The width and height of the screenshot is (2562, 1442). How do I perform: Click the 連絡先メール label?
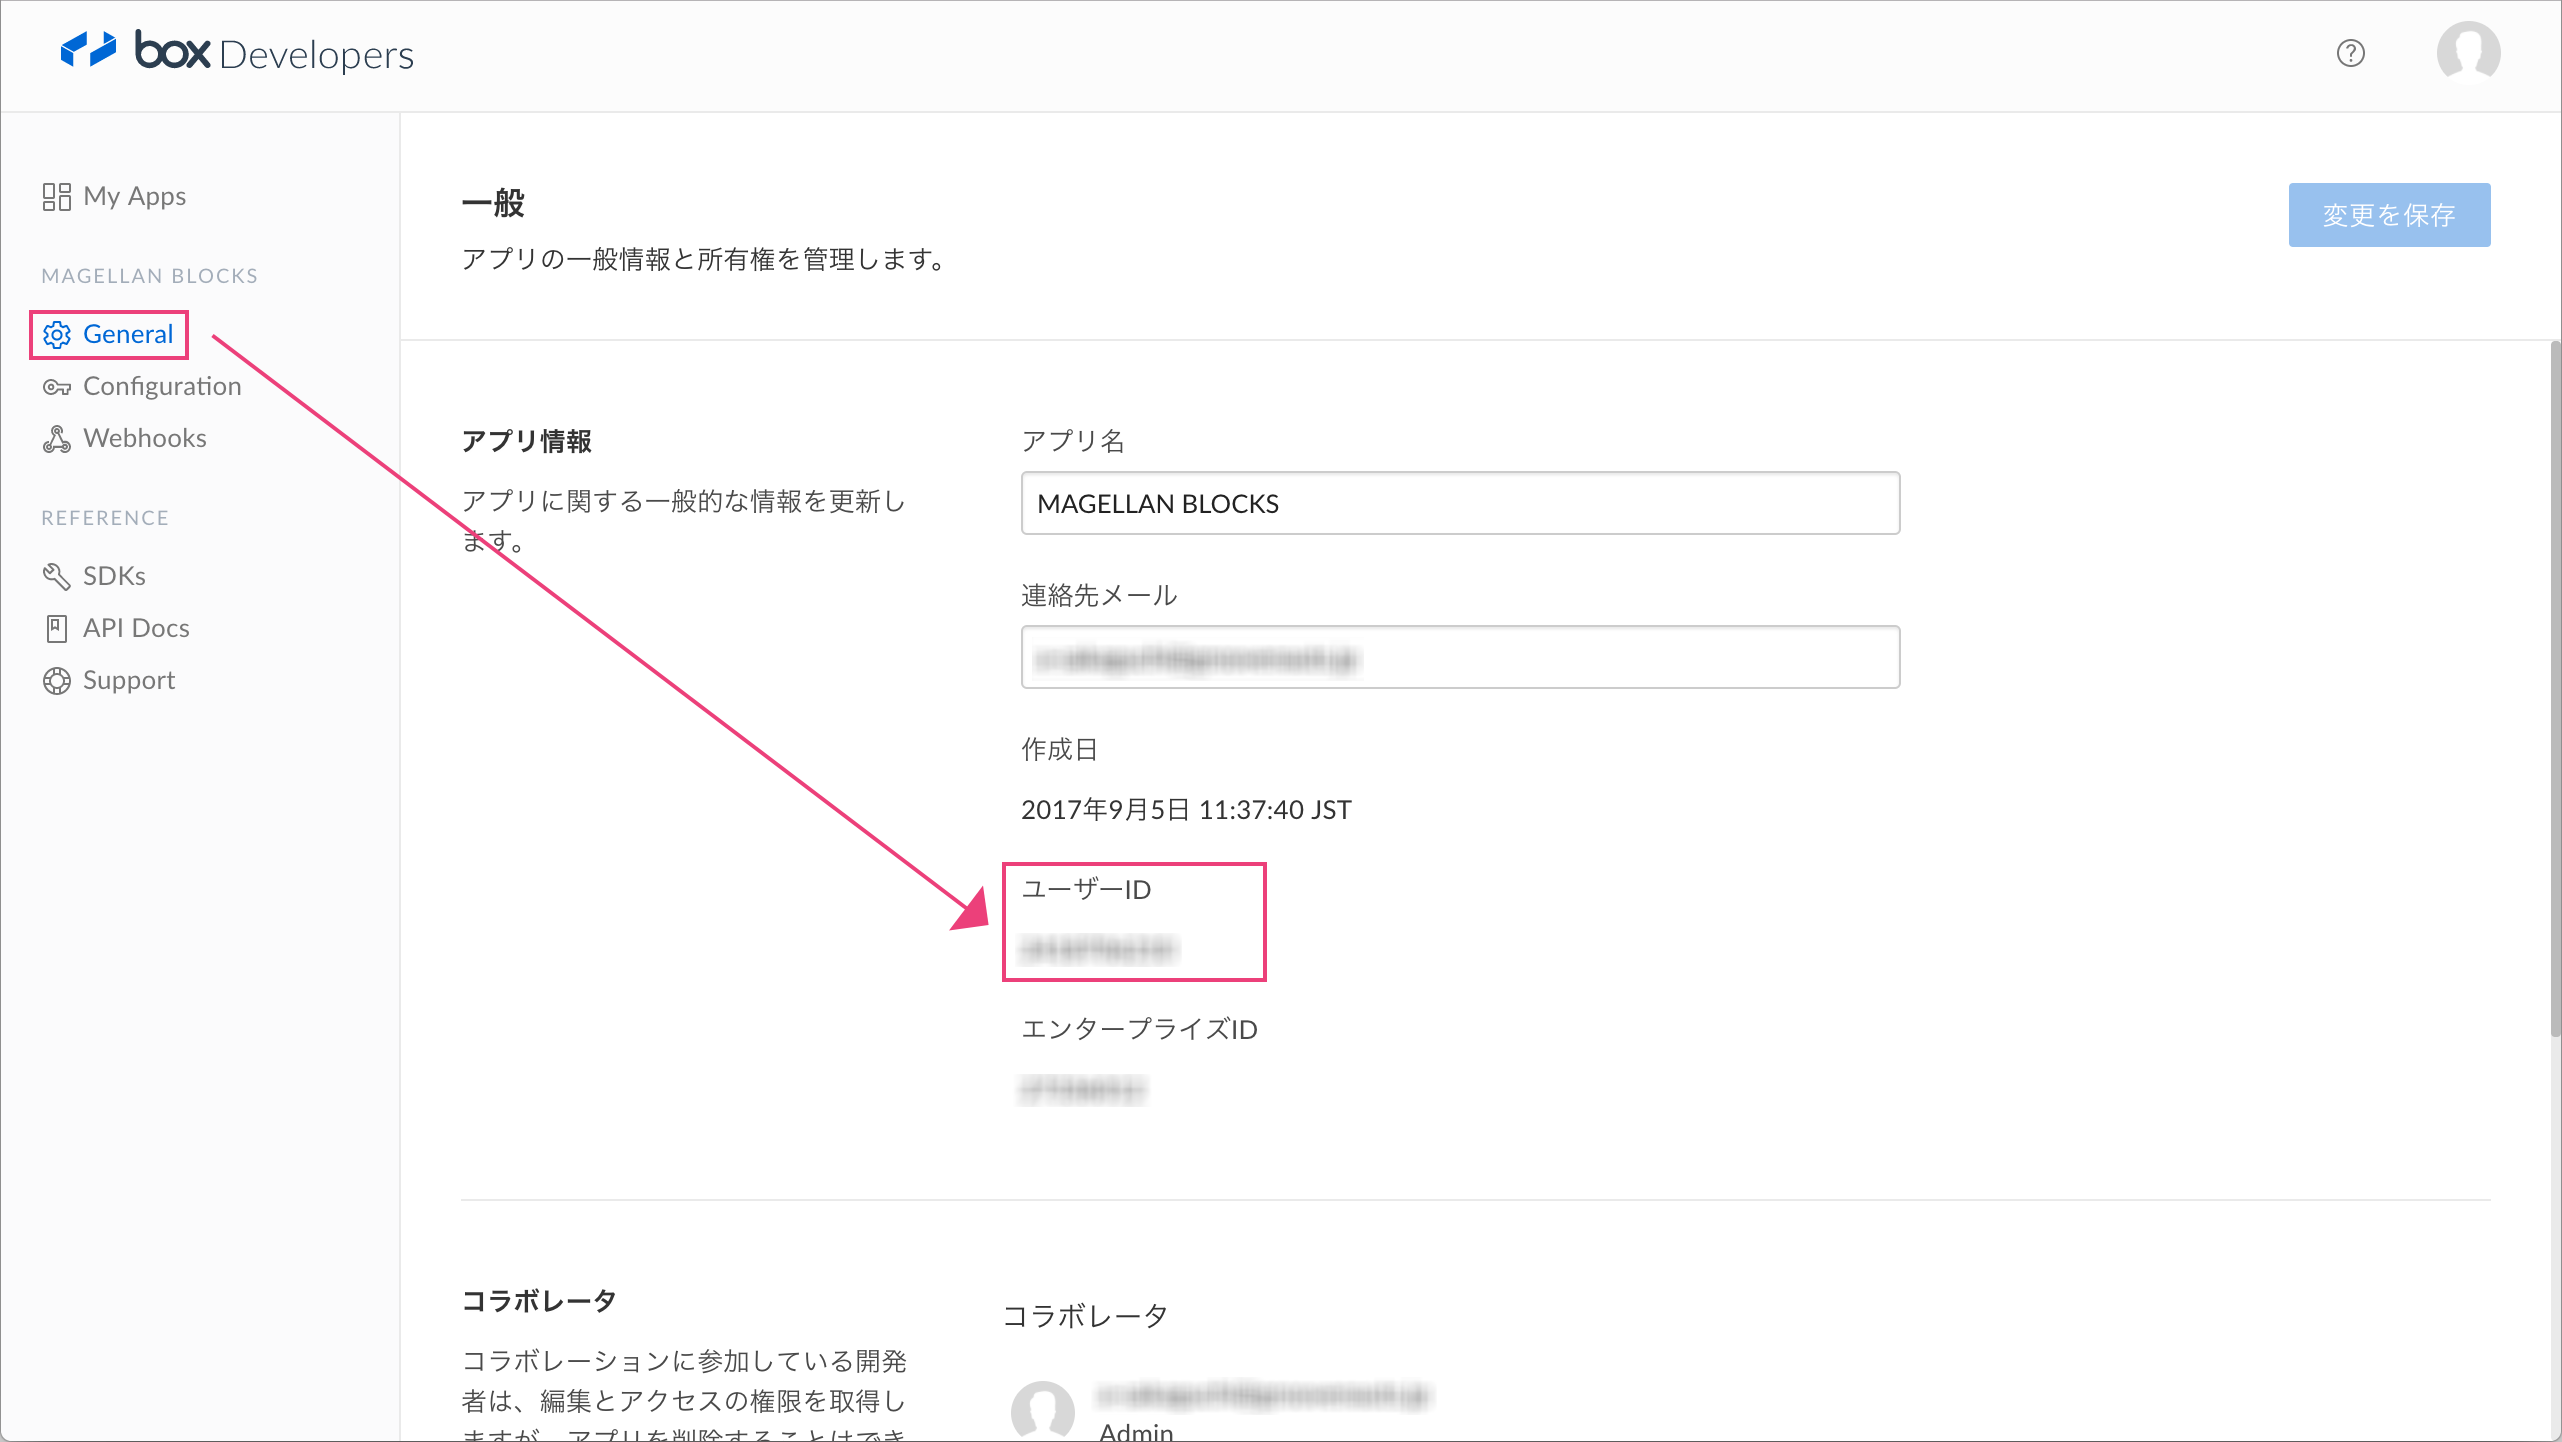coord(1099,595)
